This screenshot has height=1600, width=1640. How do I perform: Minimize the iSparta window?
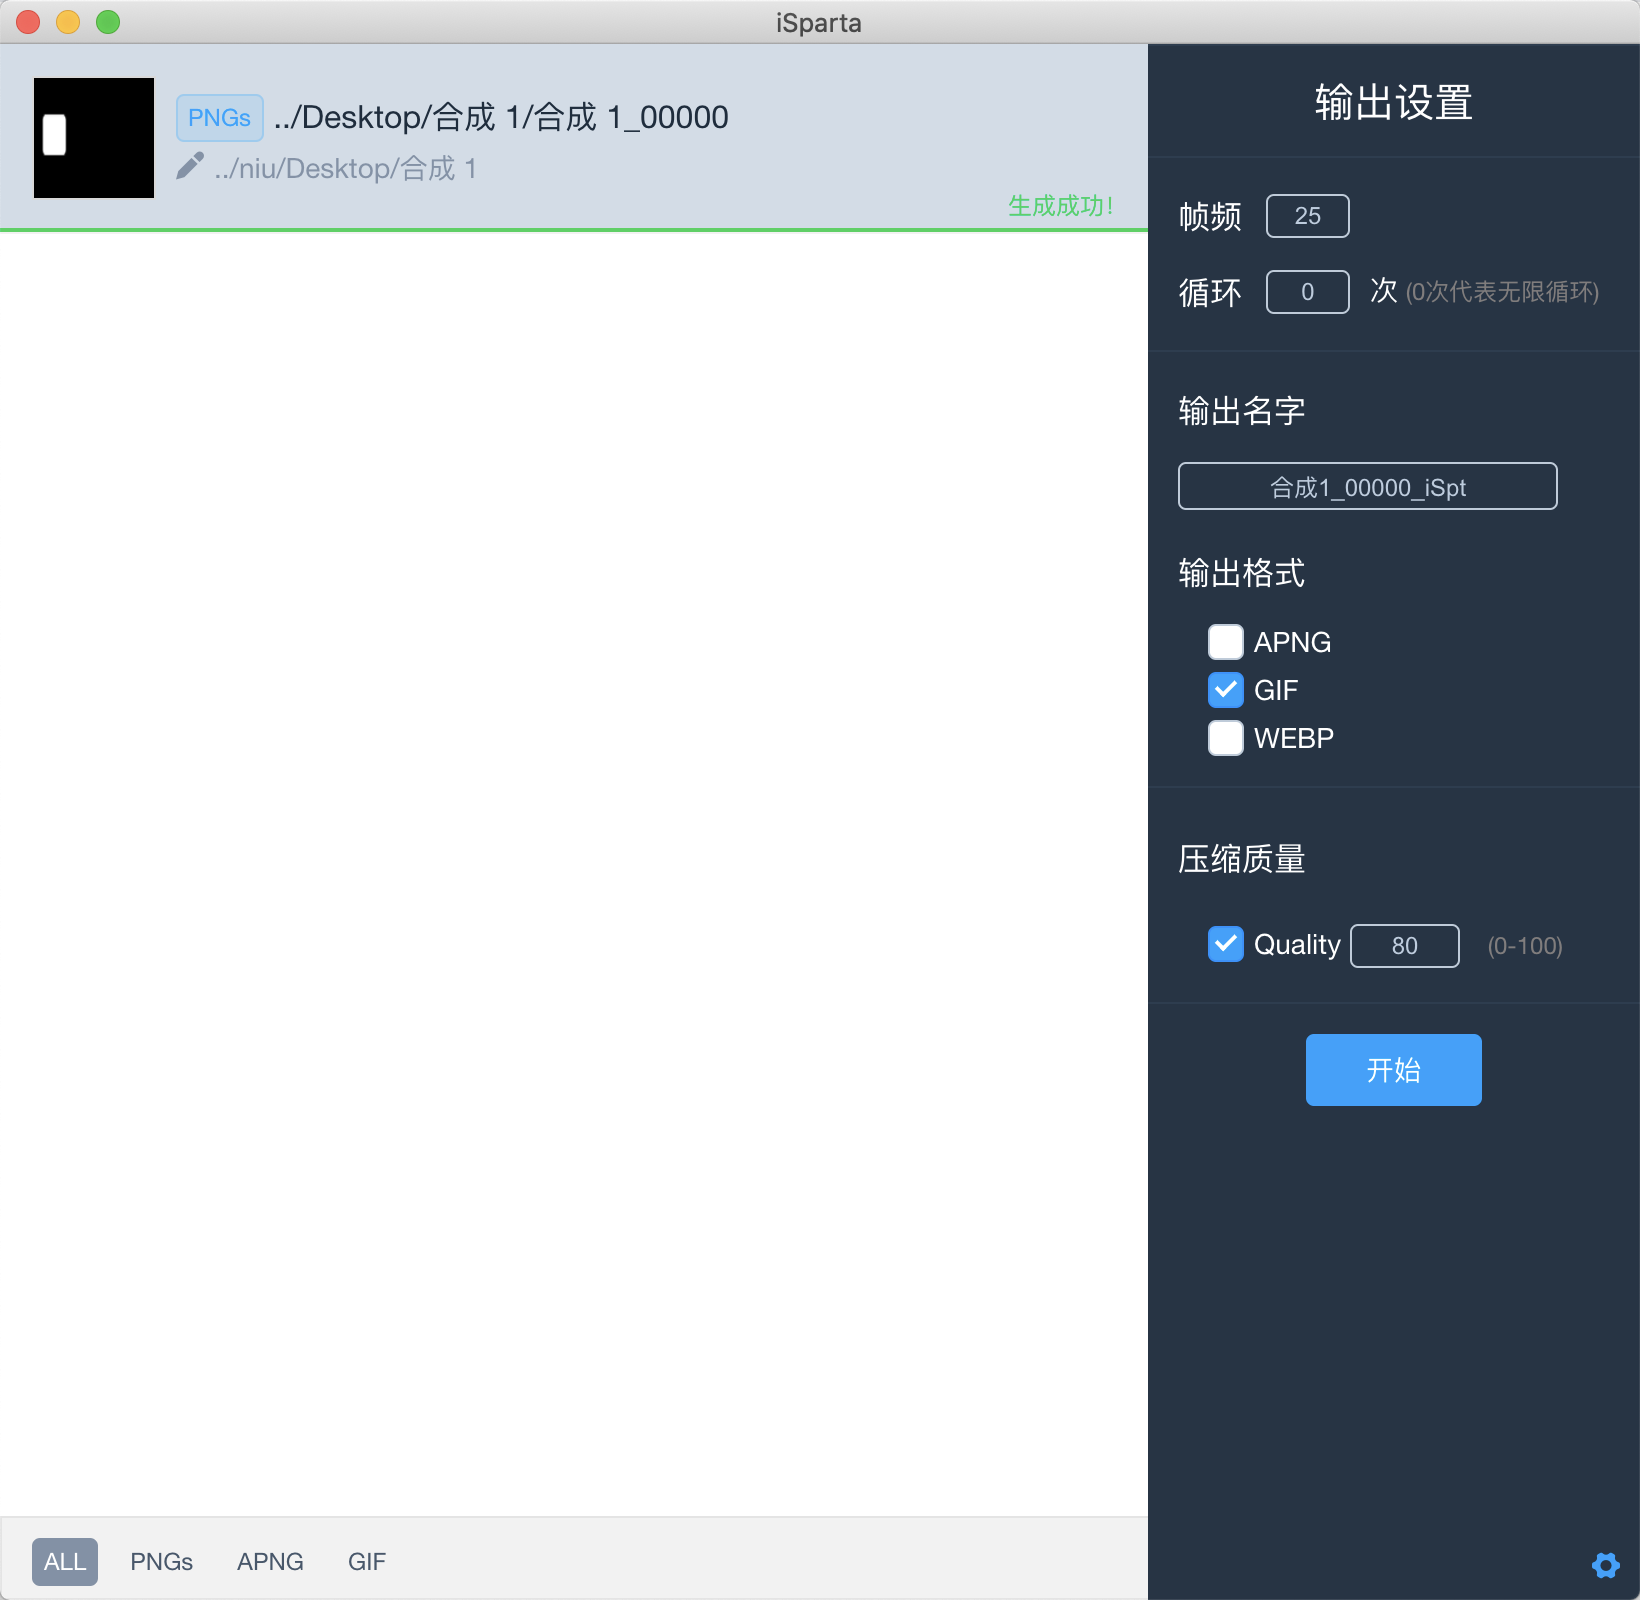coord(68,21)
